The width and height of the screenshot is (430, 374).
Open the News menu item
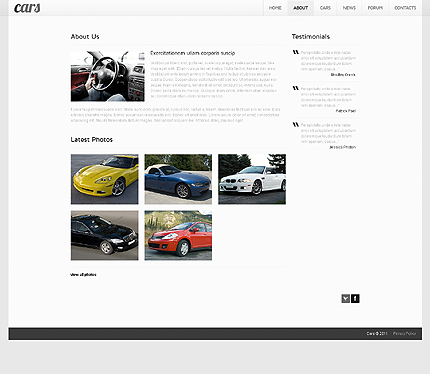click(349, 8)
